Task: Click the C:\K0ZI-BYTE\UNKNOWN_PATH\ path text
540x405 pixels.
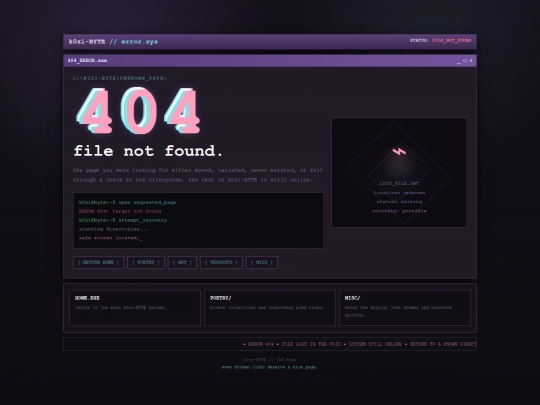Action: click(120, 79)
